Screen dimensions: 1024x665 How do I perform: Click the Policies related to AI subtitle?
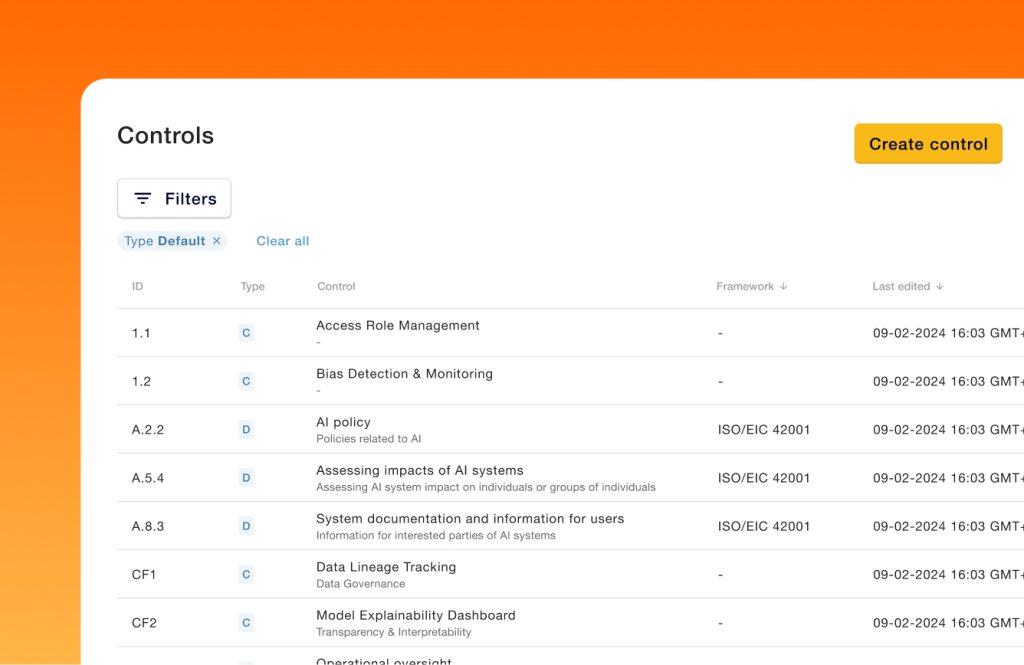point(368,439)
